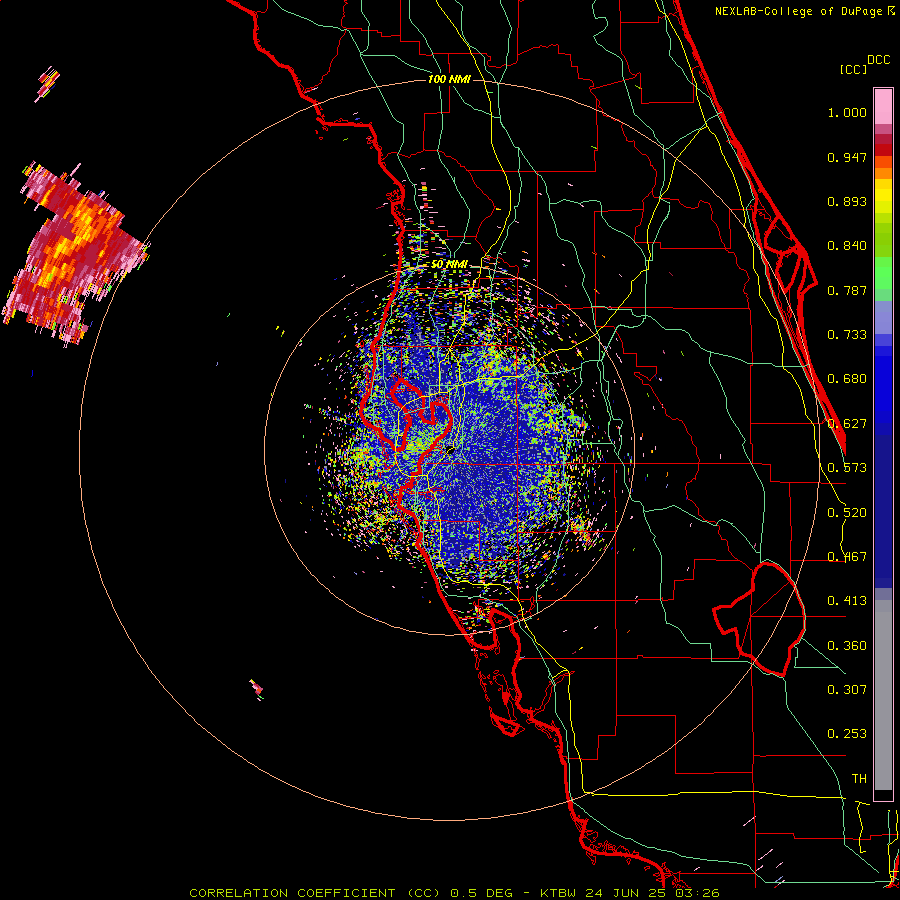Click the 0.947 scale value

tap(847, 157)
